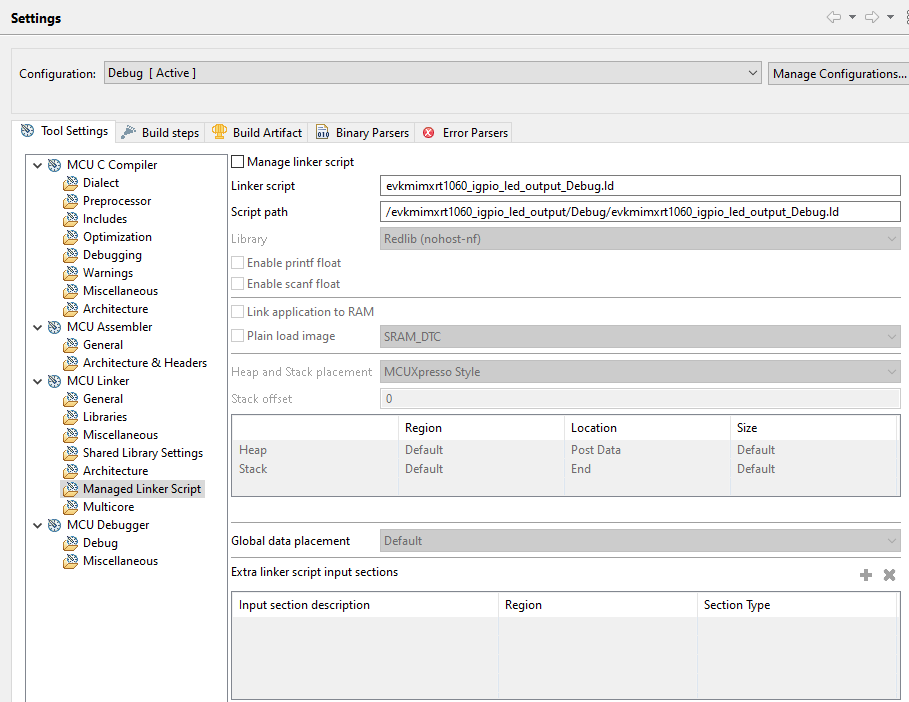Toggle the Enable printf float checkbox
Viewport: 909px width, 702px height.
[238, 263]
